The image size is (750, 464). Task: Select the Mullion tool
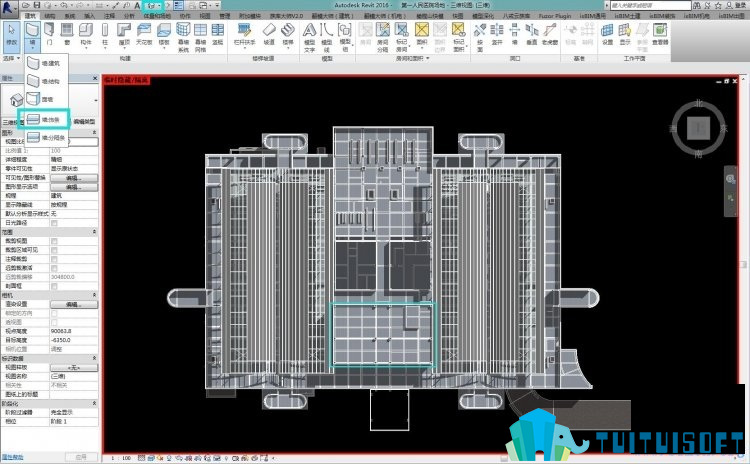tap(218, 35)
